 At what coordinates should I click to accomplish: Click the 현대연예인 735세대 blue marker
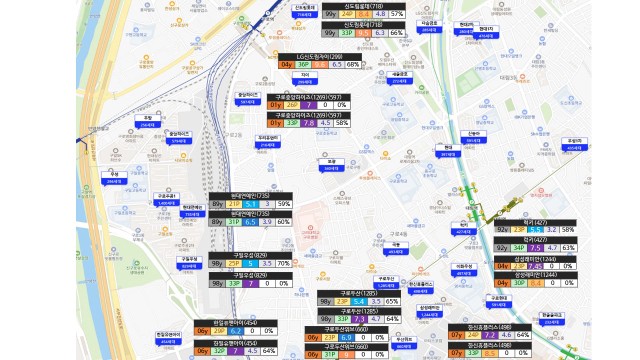click(x=192, y=211)
